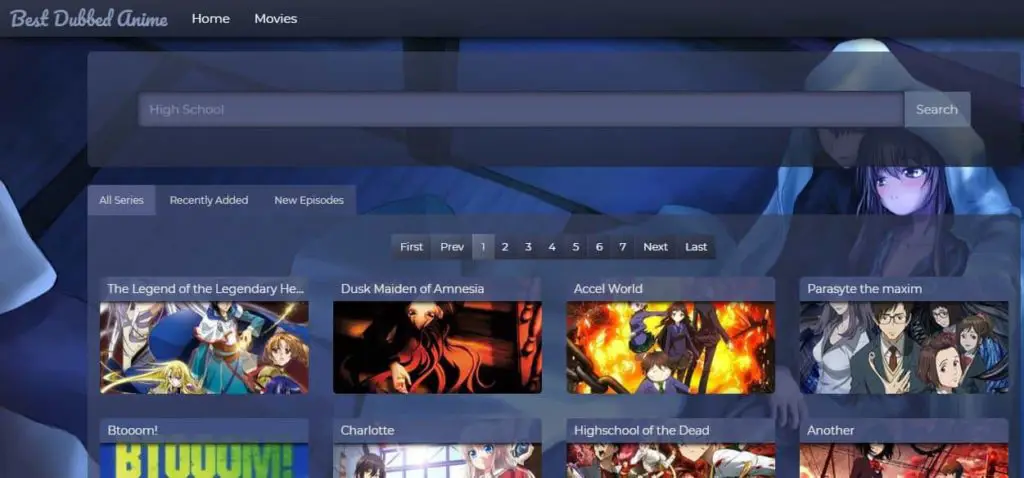1024x478 pixels.
Task: Open Accel World title link
Action: [608, 289]
